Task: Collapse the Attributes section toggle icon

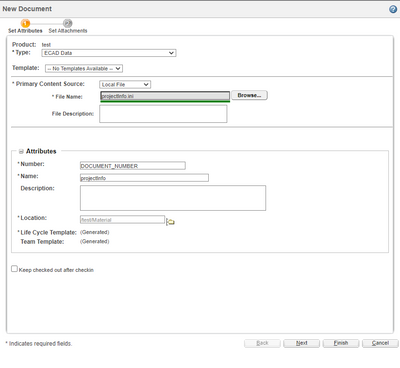Action: pyautogui.click(x=21, y=151)
